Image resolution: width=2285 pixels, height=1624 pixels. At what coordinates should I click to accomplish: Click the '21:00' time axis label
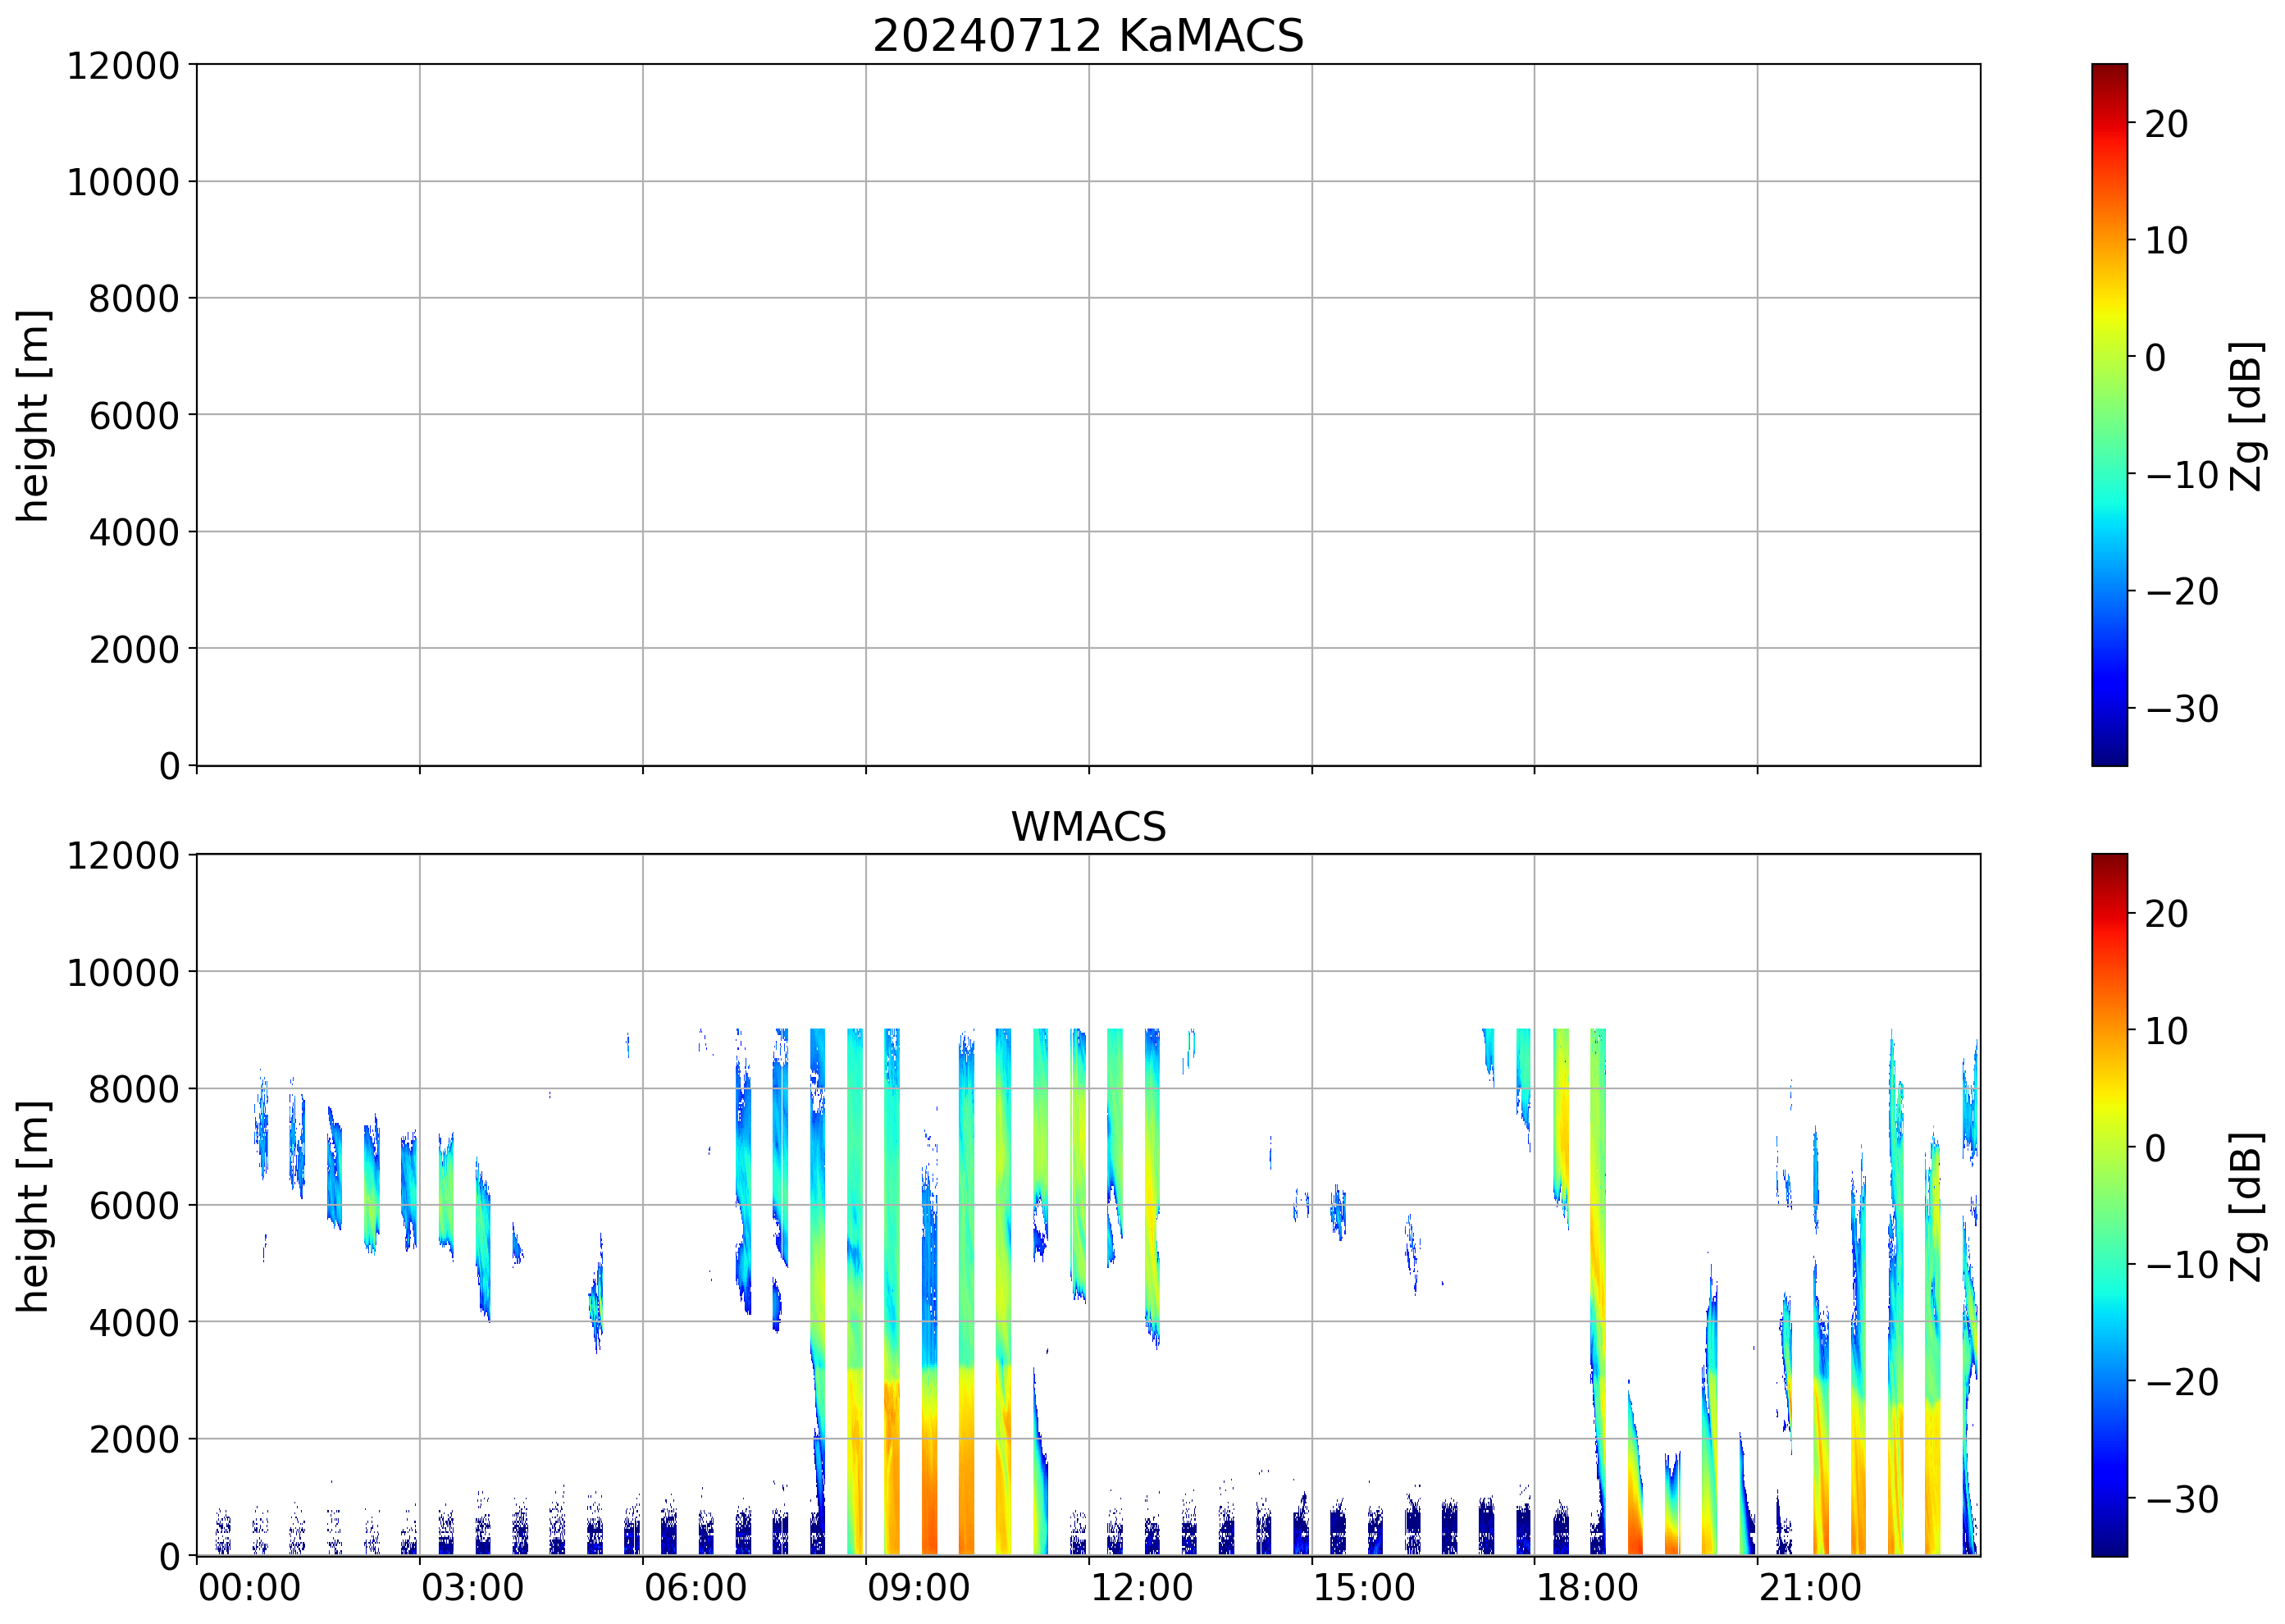[1809, 1588]
